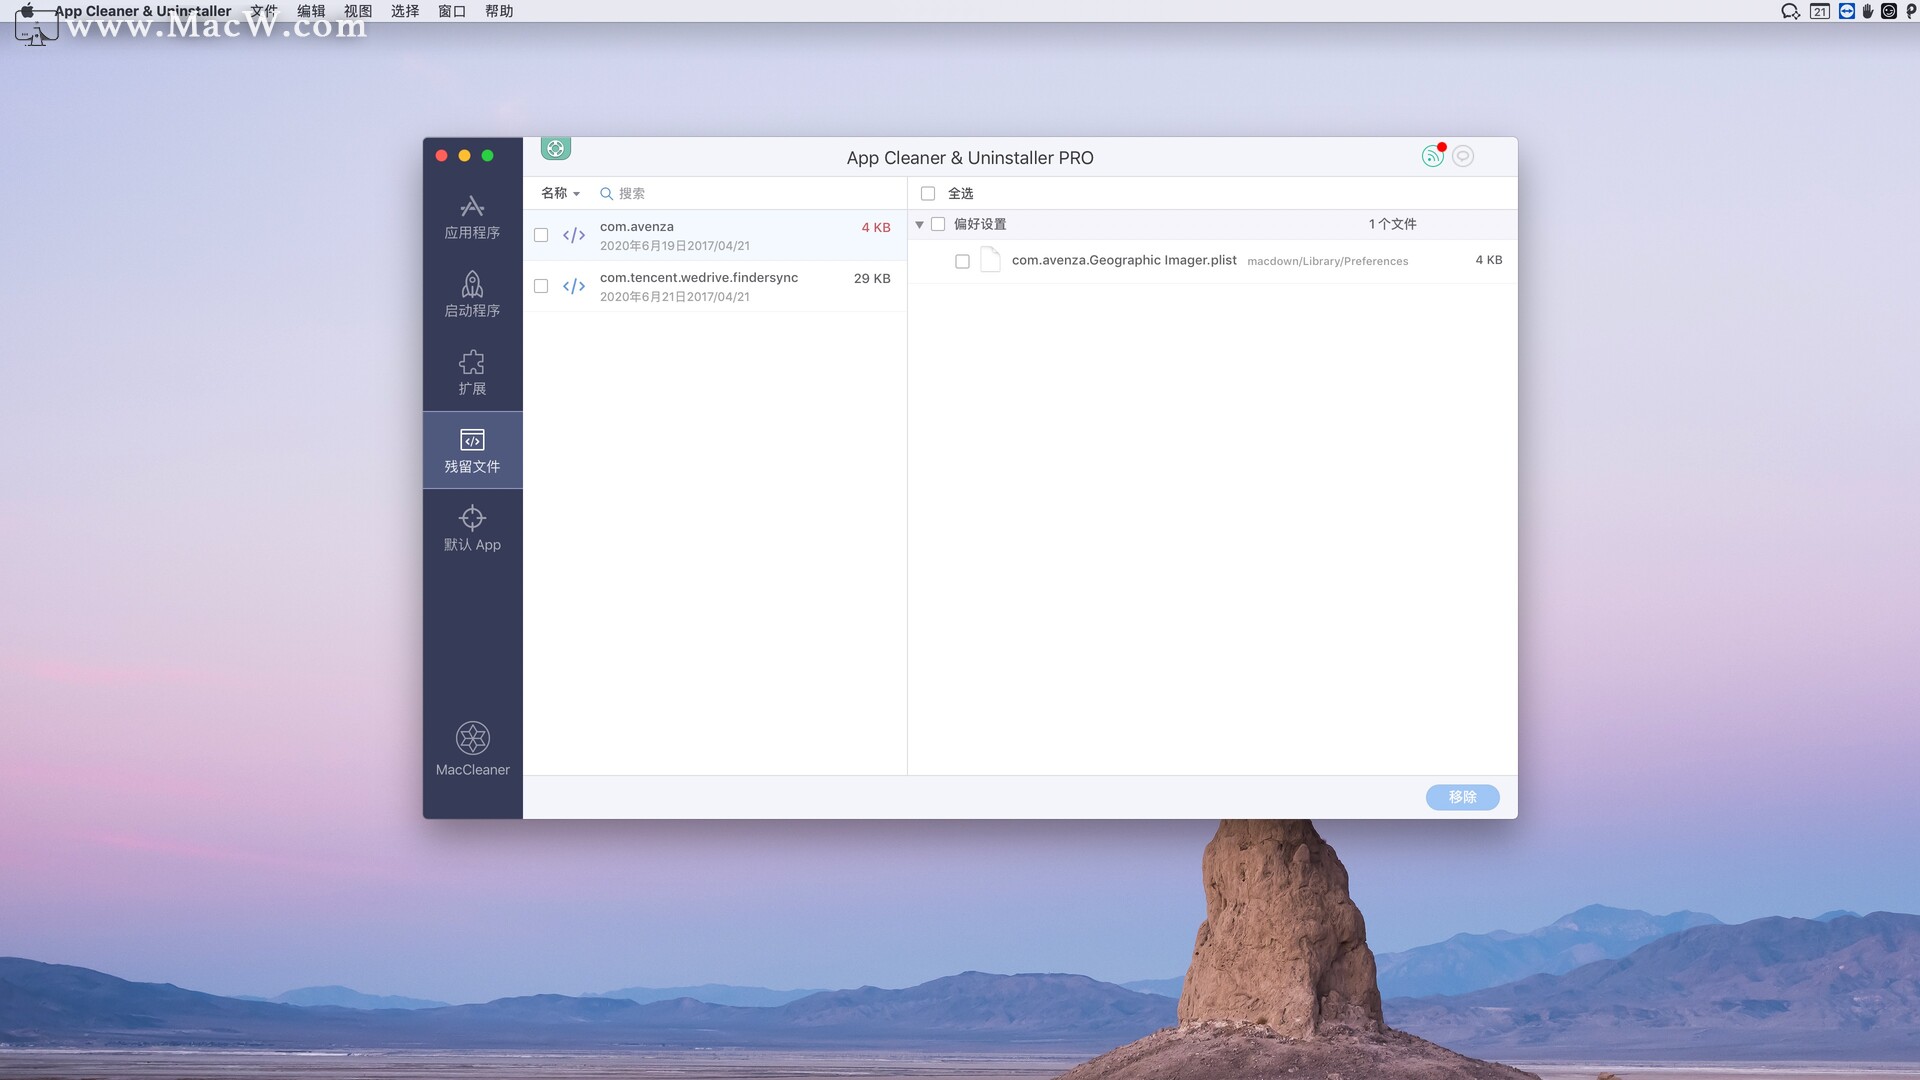This screenshot has width=1920, height=1080.
Task: Click the green news feed icon
Action: tap(1432, 156)
